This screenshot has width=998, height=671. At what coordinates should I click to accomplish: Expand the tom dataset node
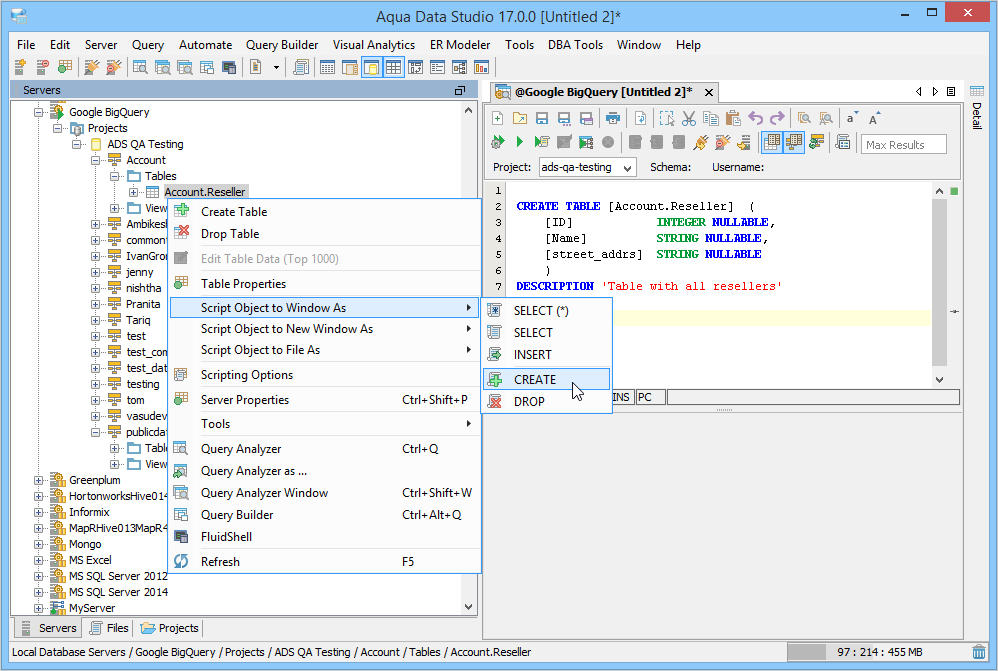click(x=95, y=400)
